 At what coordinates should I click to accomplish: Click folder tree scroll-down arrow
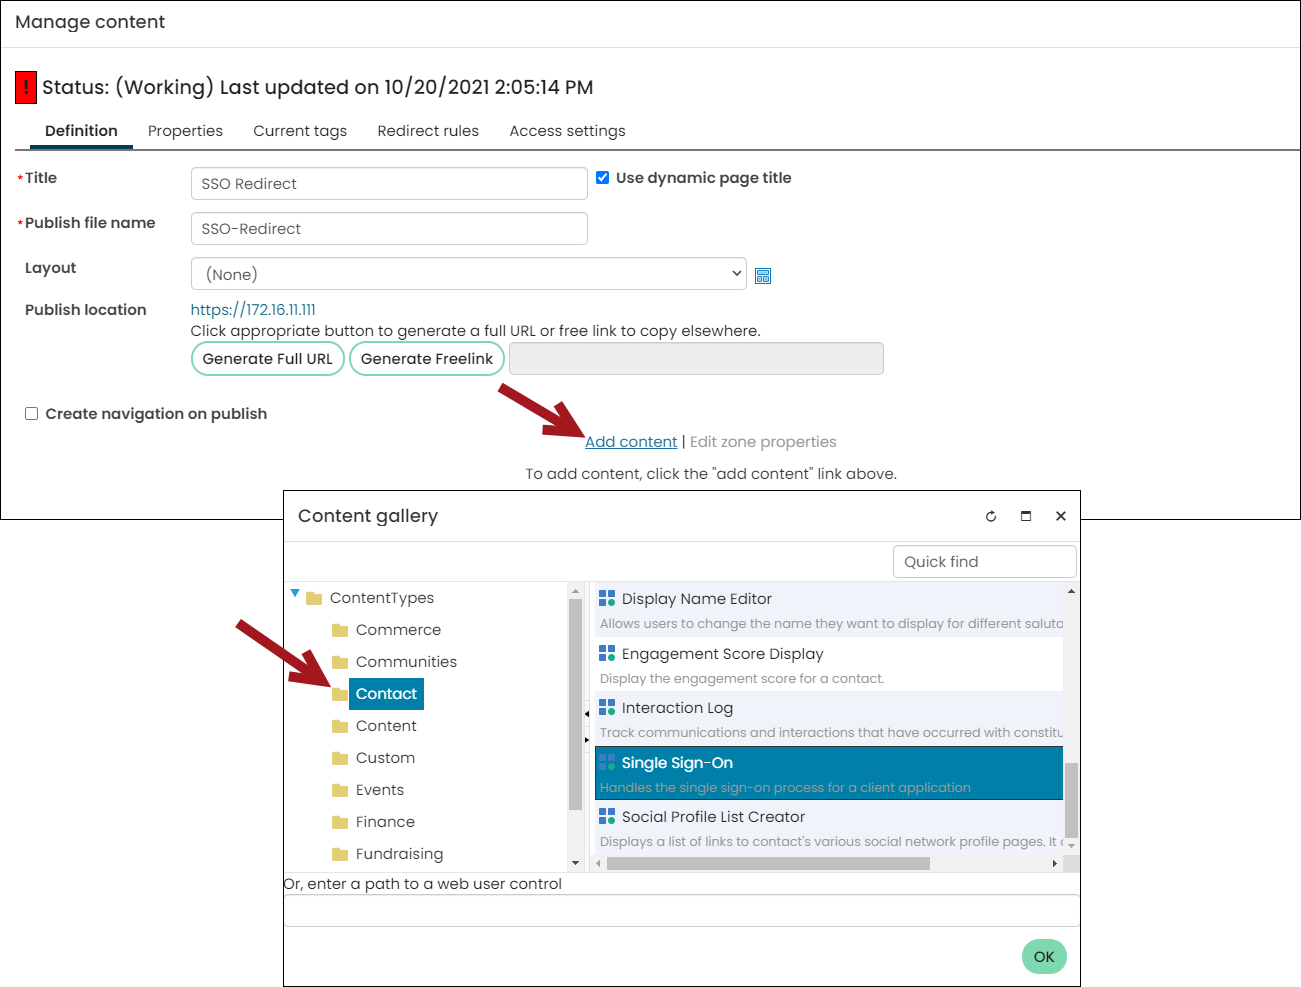575,863
